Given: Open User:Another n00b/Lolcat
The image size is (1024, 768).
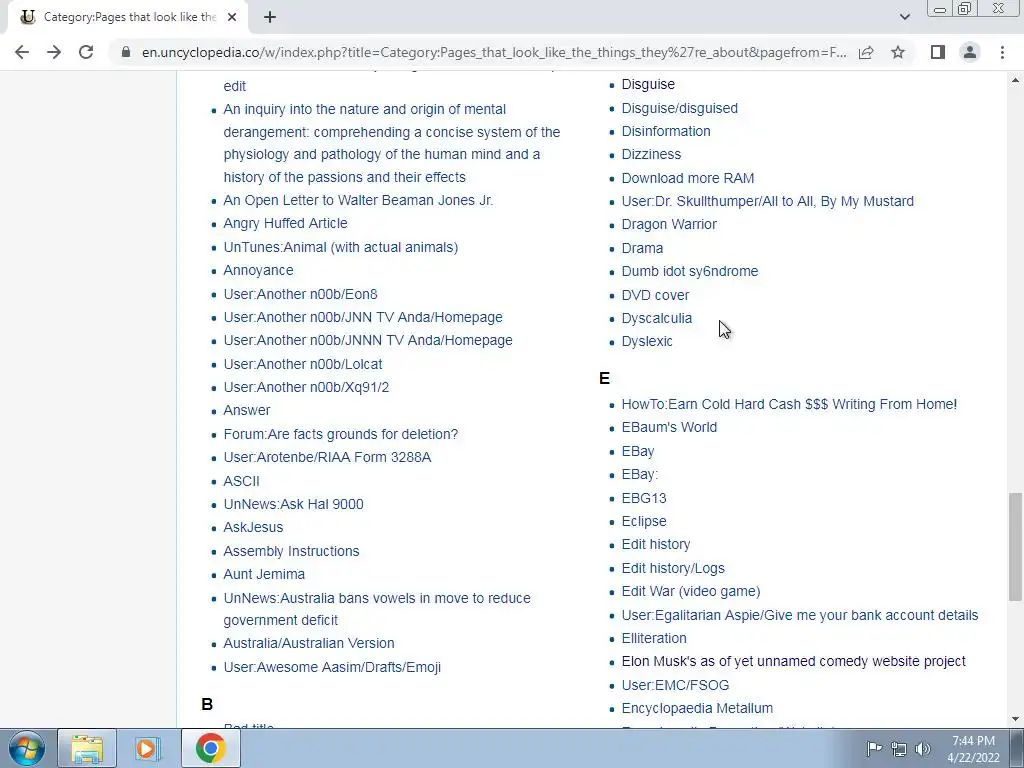Looking at the screenshot, I should click(303, 364).
